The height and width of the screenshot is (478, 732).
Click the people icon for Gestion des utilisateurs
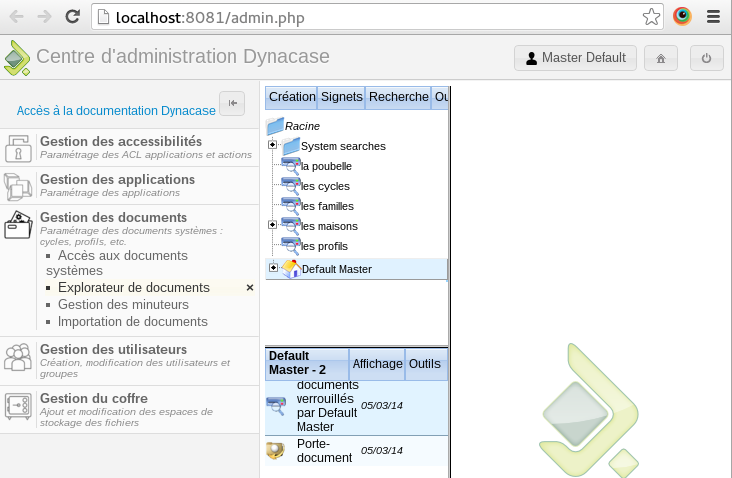18,357
